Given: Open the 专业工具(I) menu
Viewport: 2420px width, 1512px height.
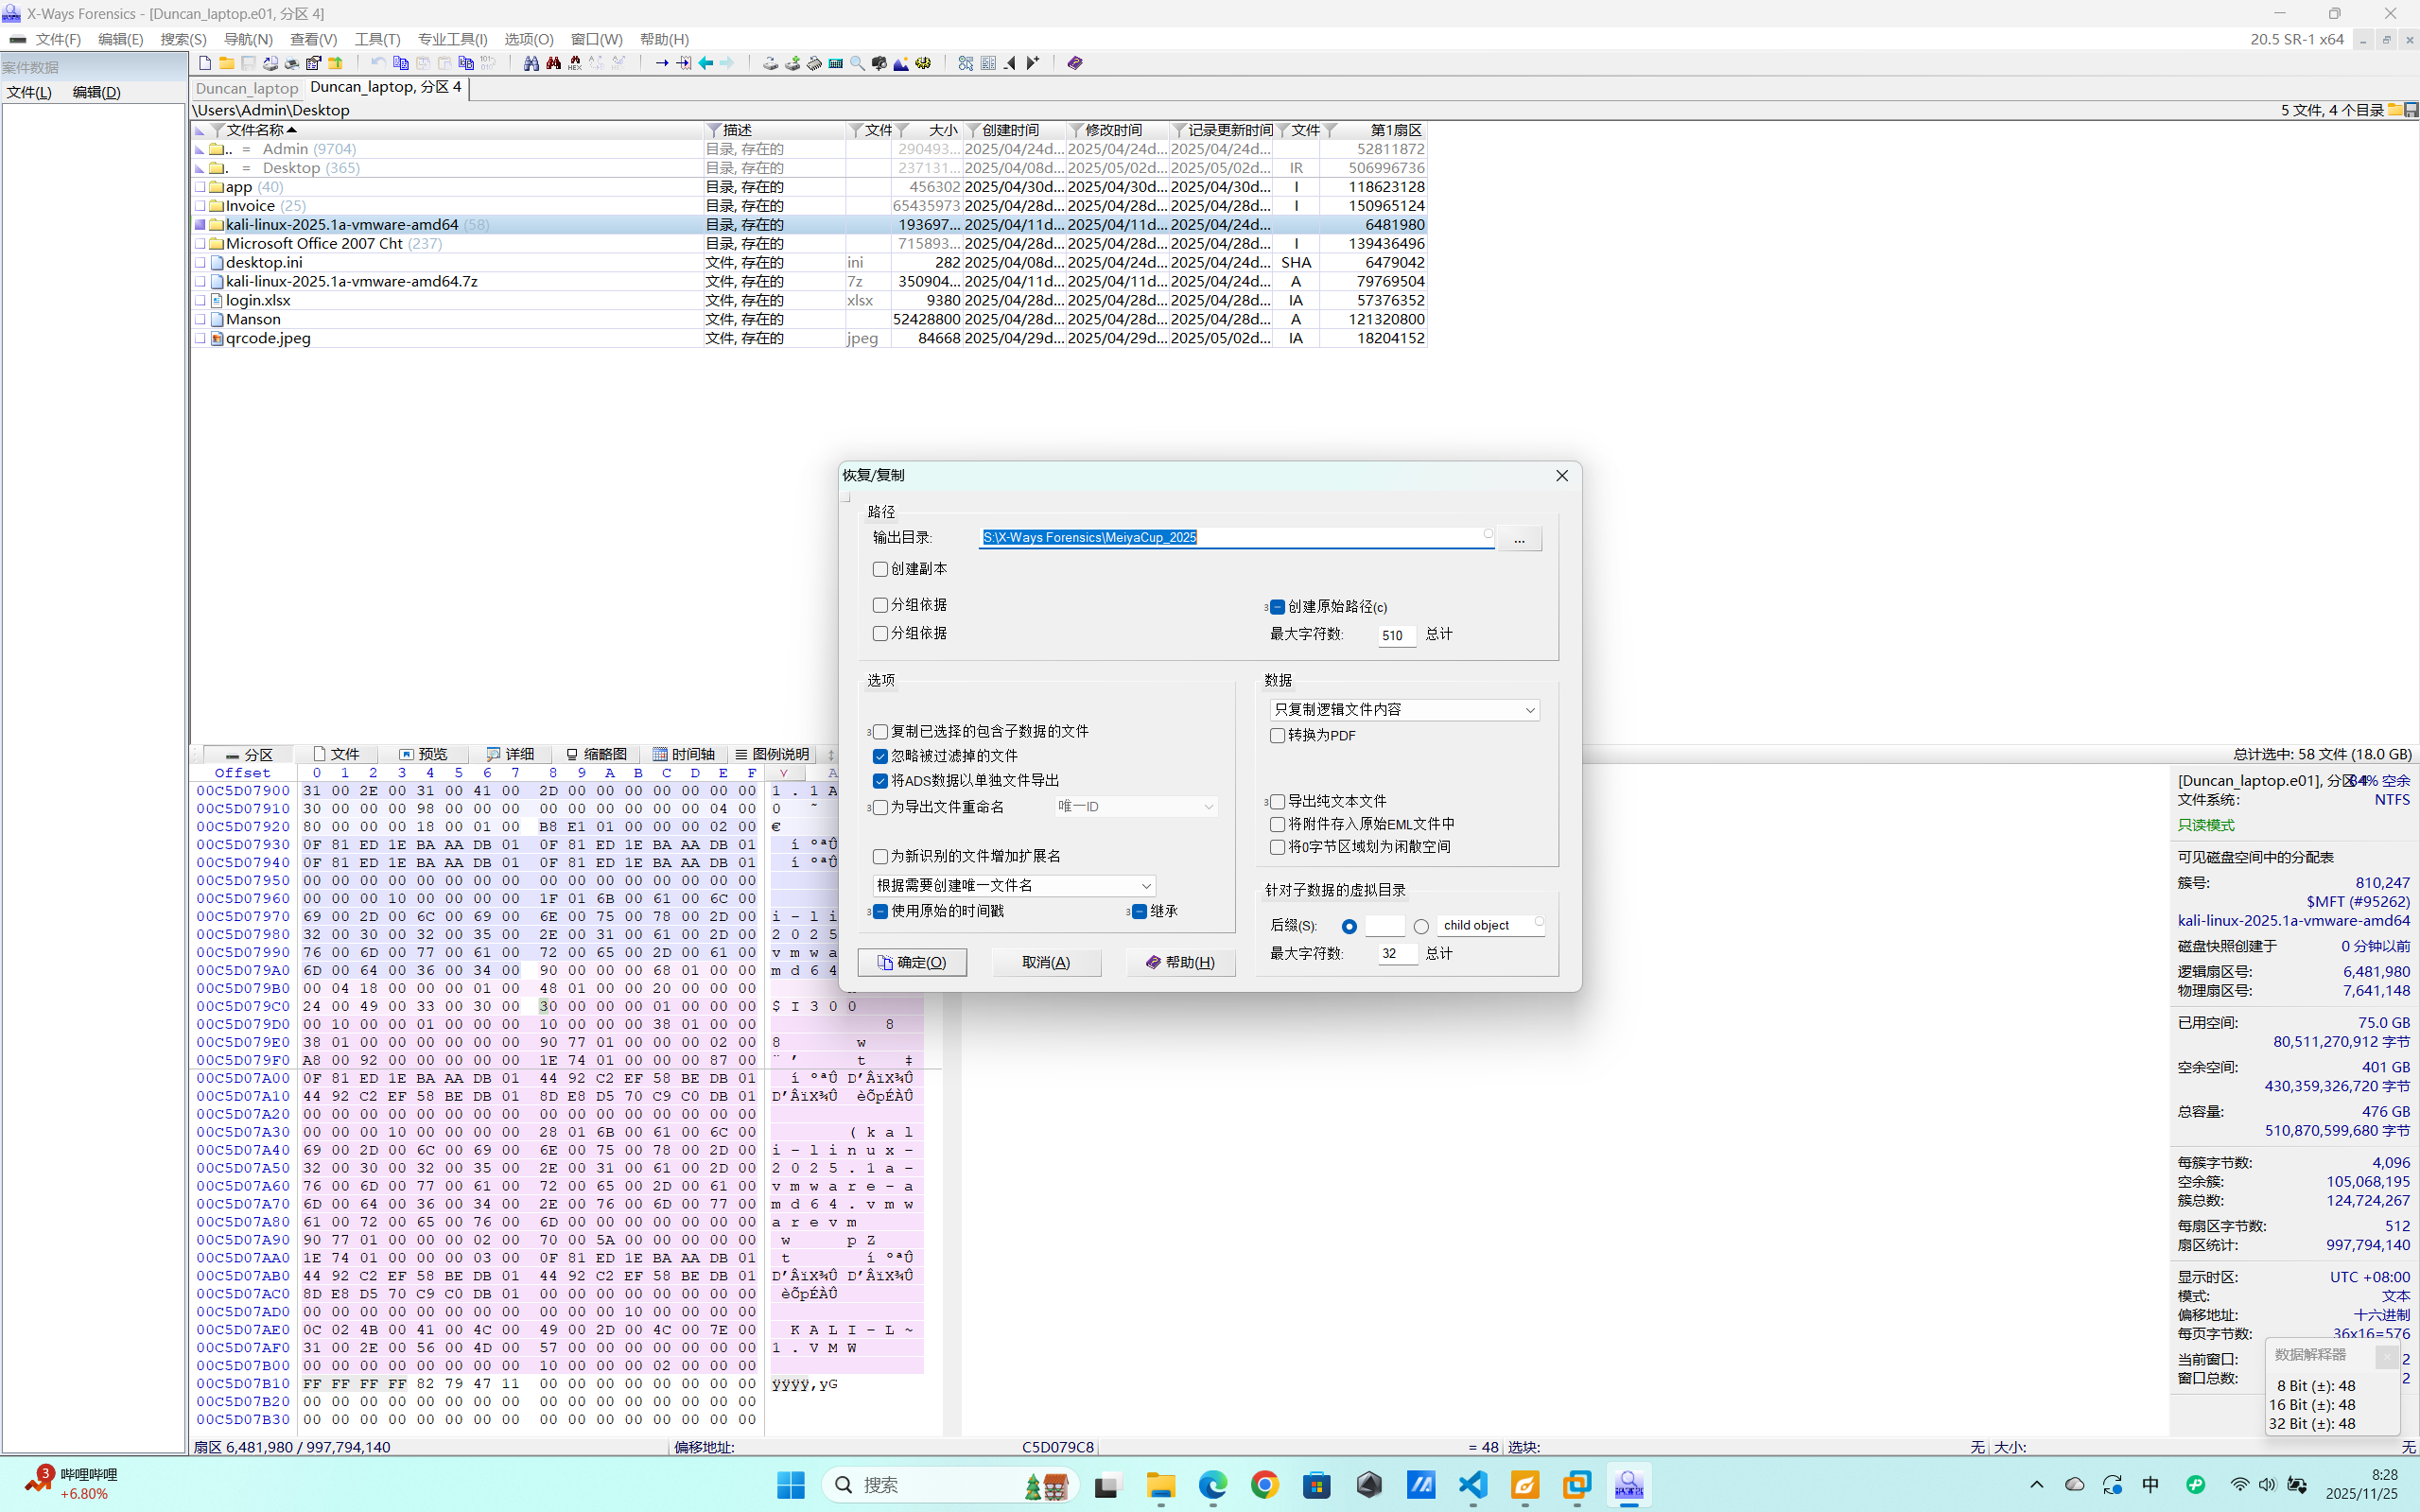Looking at the screenshot, I should coord(452,39).
